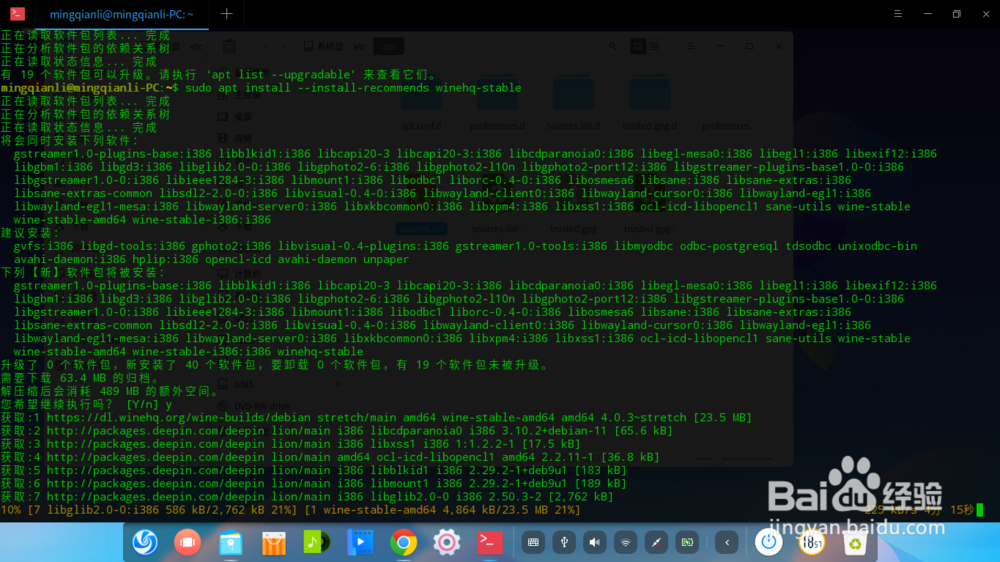Click the 'sudo apt install --install-recommends winehq-stable' command
1000x562 pixels.
353,88
